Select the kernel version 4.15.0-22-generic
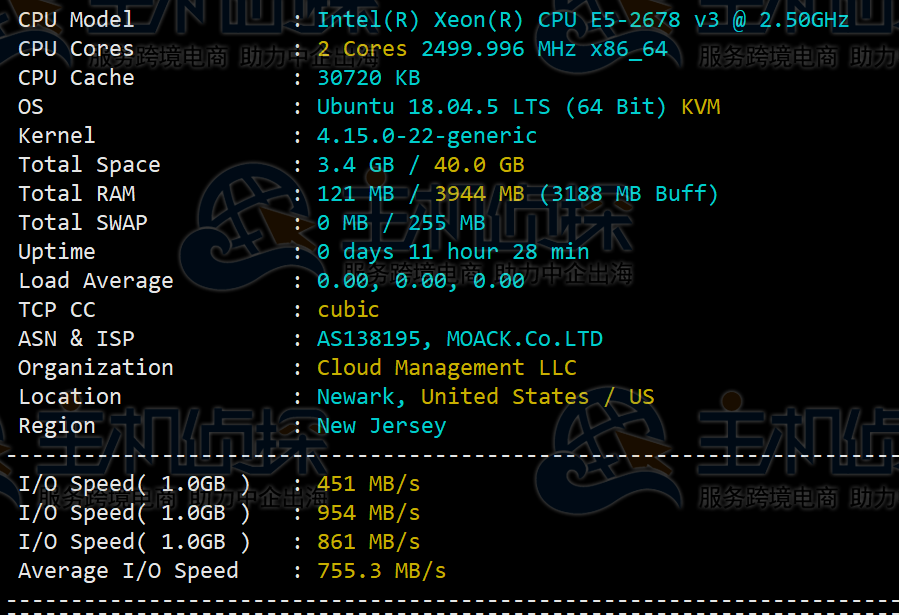Image resolution: width=899 pixels, height=615 pixels. tap(427, 136)
